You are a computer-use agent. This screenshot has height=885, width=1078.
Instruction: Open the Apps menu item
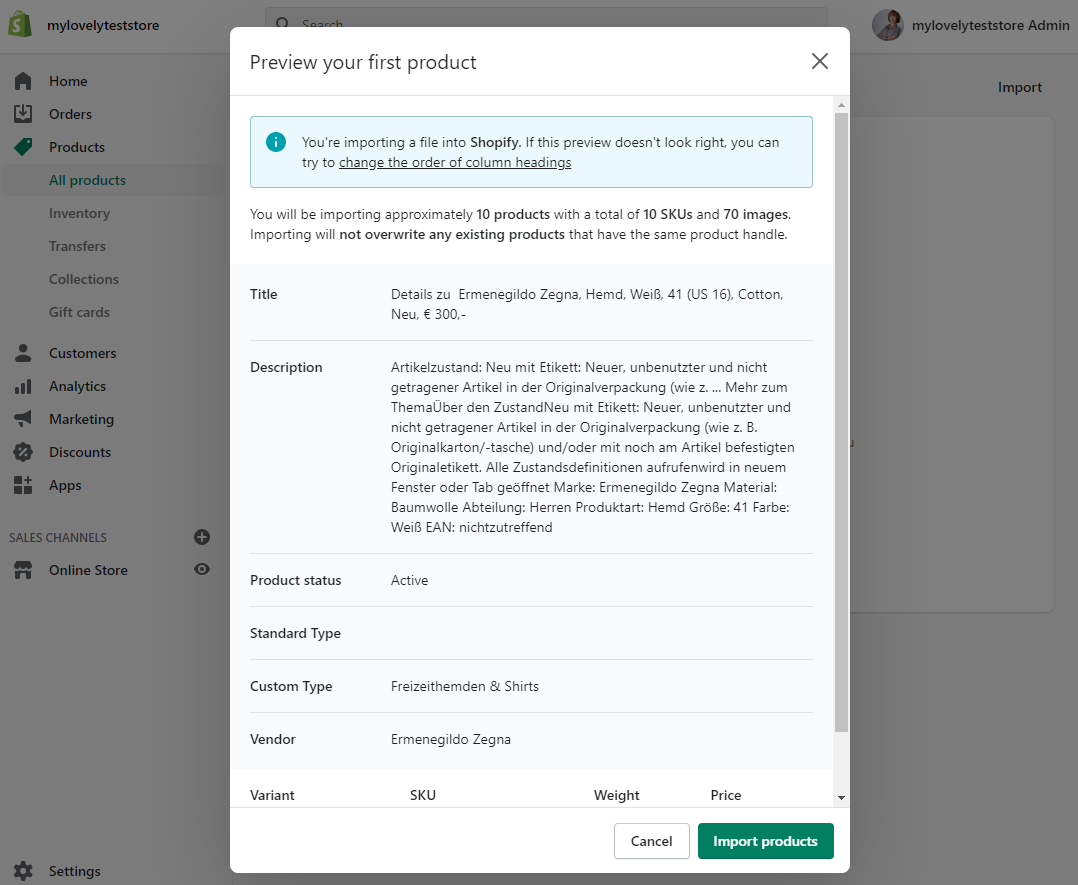coord(65,485)
